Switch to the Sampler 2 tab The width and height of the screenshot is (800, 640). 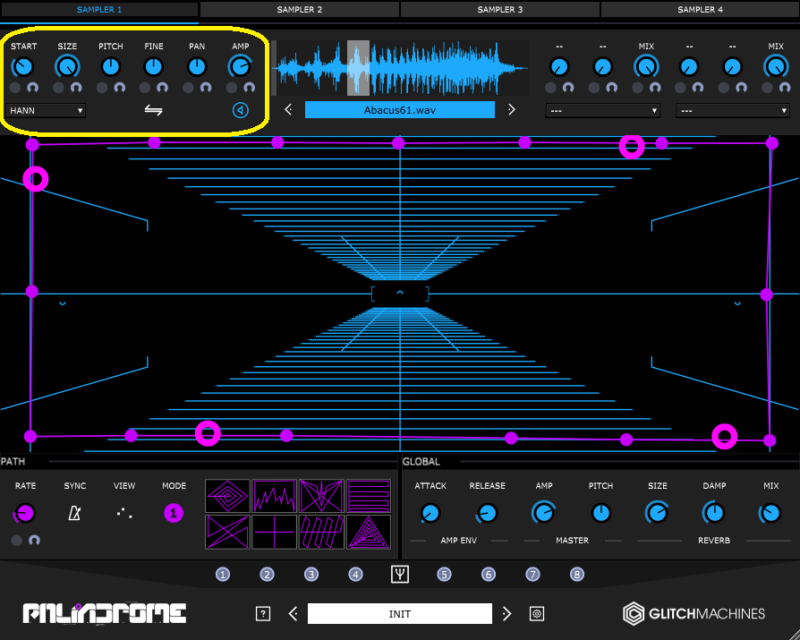coord(300,9)
